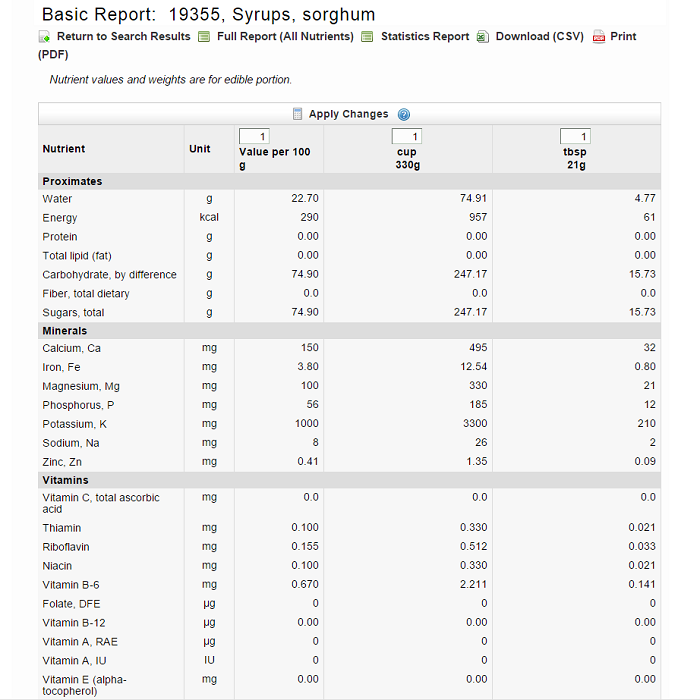Image resolution: width=700 pixels, height=700 pixels.
Task: Click the Full Report list icon
Action: 204,37
